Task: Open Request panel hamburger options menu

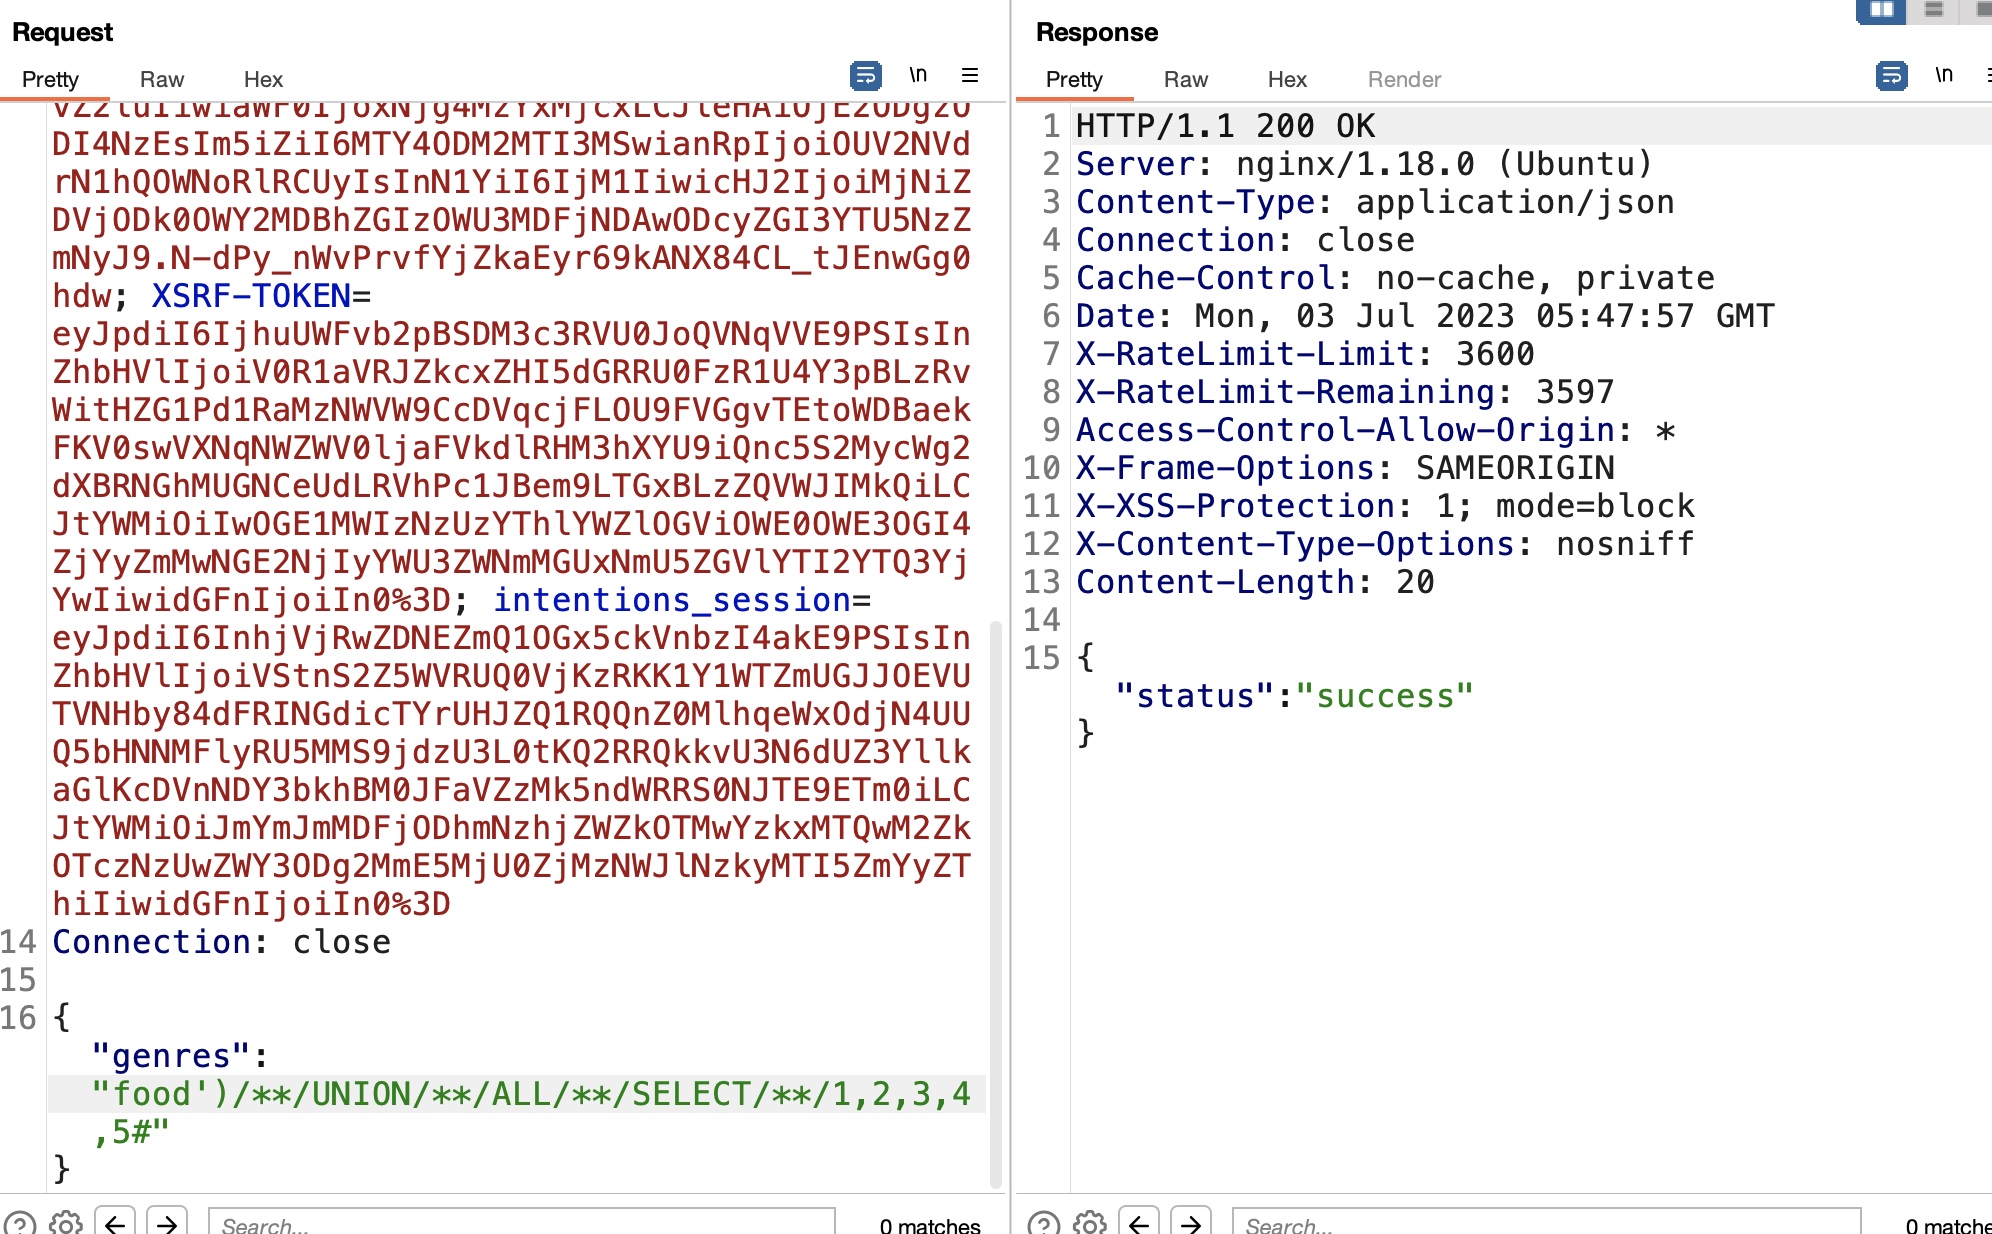Action: (969, 76)
